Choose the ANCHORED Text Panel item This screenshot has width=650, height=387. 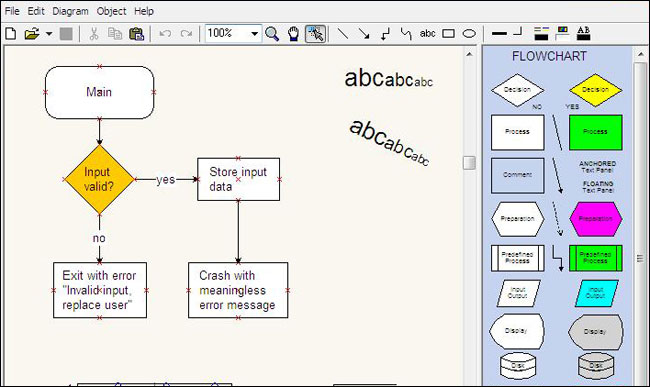click(597, 167)
